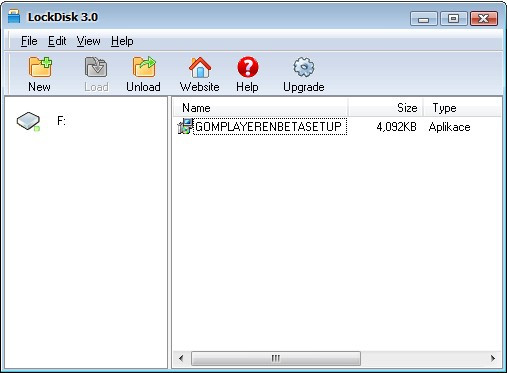
Task: Click the horizontal scrollbar thumb
Action: pyautogui.click(x=276, y=359)
